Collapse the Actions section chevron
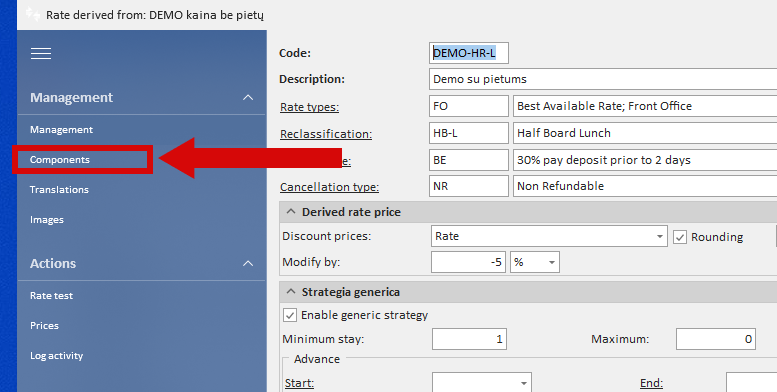Screen dimensions: 777x392 click(x=248, y=264)
